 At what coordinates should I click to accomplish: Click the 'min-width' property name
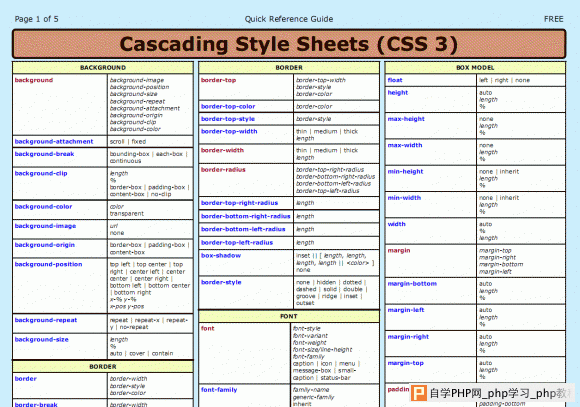tap(404, 198)
